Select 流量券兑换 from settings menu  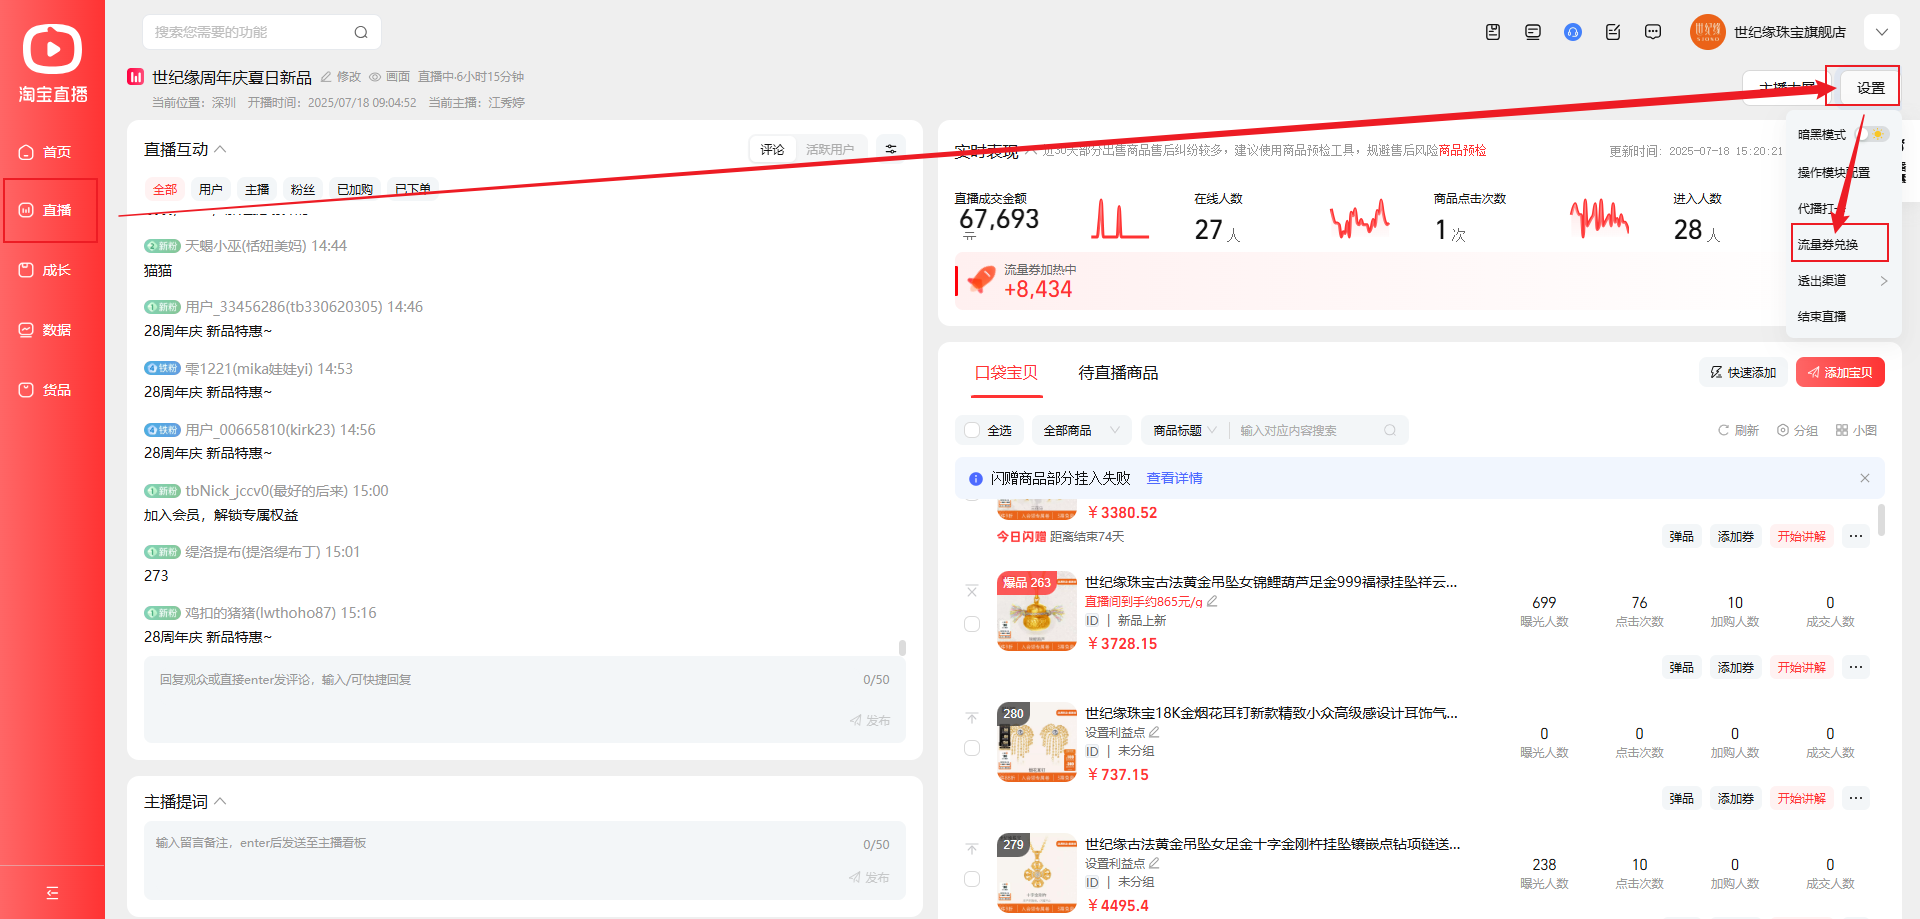(1828, 244)
